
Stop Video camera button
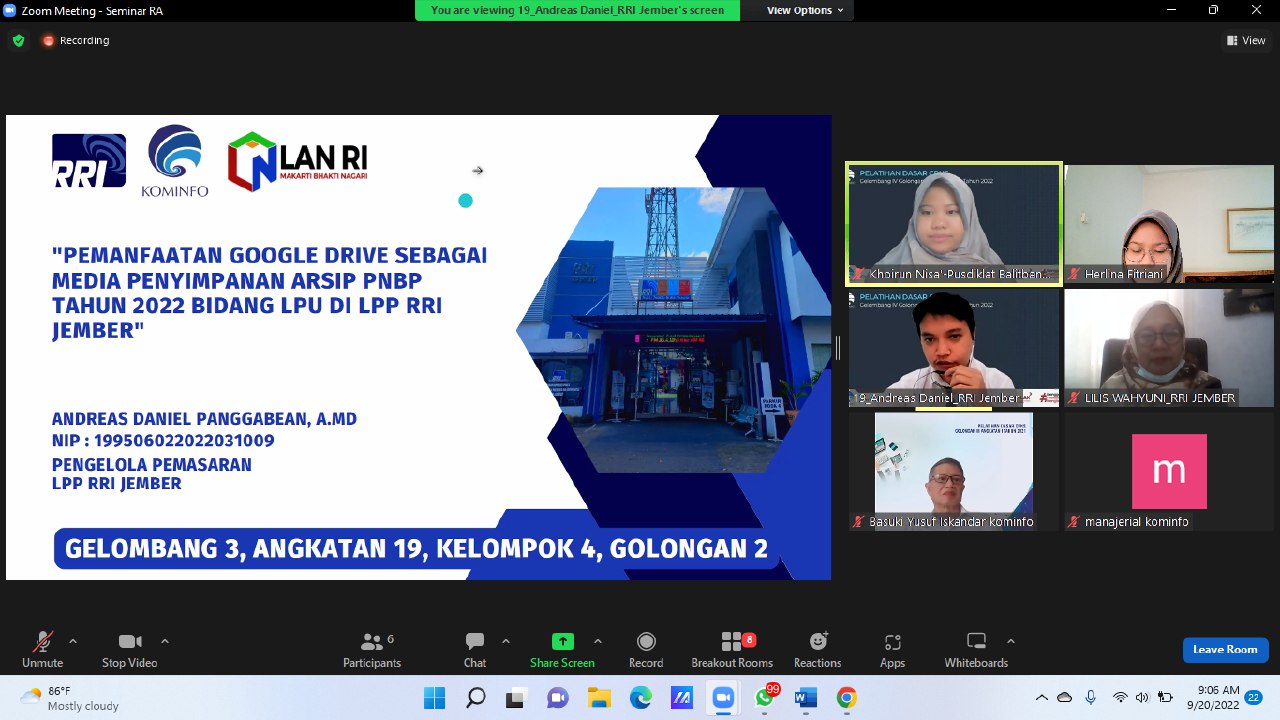[129, 650]
